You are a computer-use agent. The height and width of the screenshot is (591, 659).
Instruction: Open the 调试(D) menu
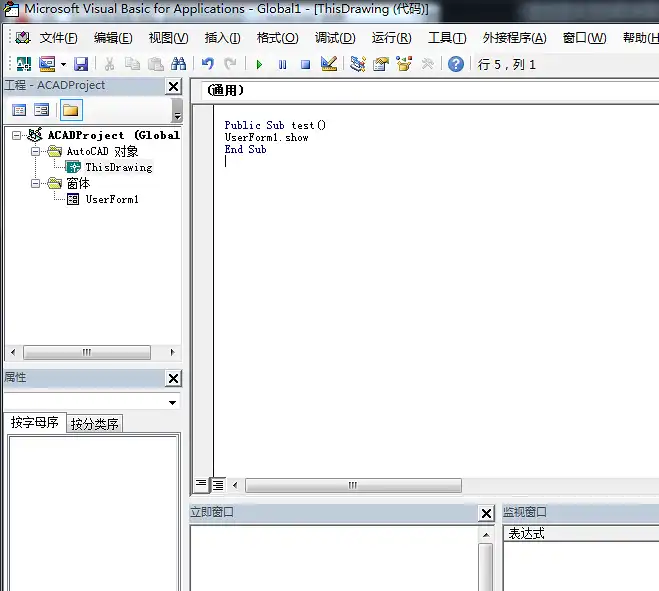click(x=335, y=38)
